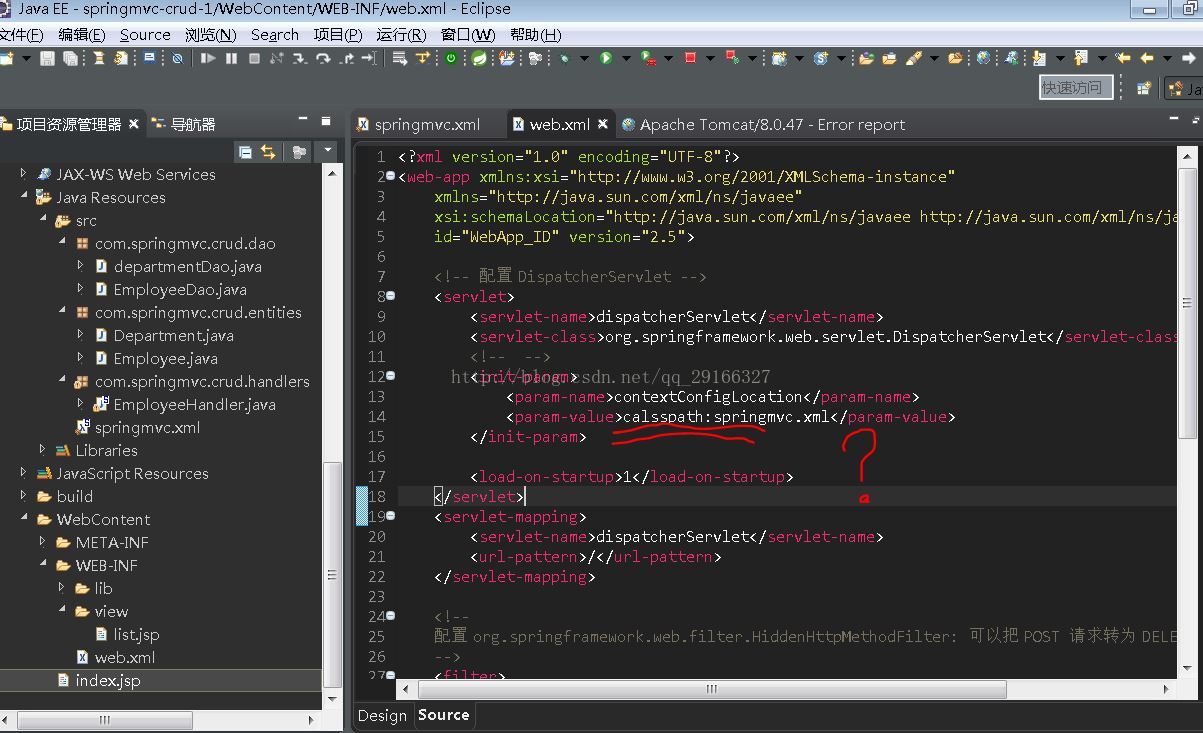Click the debug bug icon
Screen dimensions: 1203x733
[x=566, y=59]
